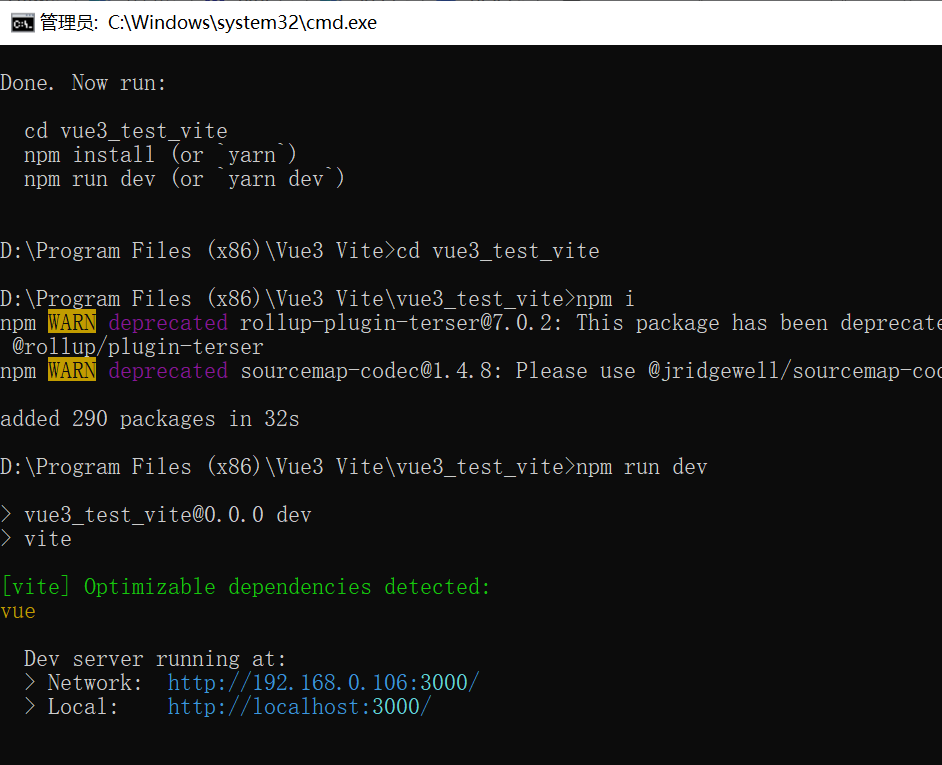Click the rollup-plugin-terser@7.0.2 package name
The width and height of the screenshot is (942, 765).
(x=401, y=323)
